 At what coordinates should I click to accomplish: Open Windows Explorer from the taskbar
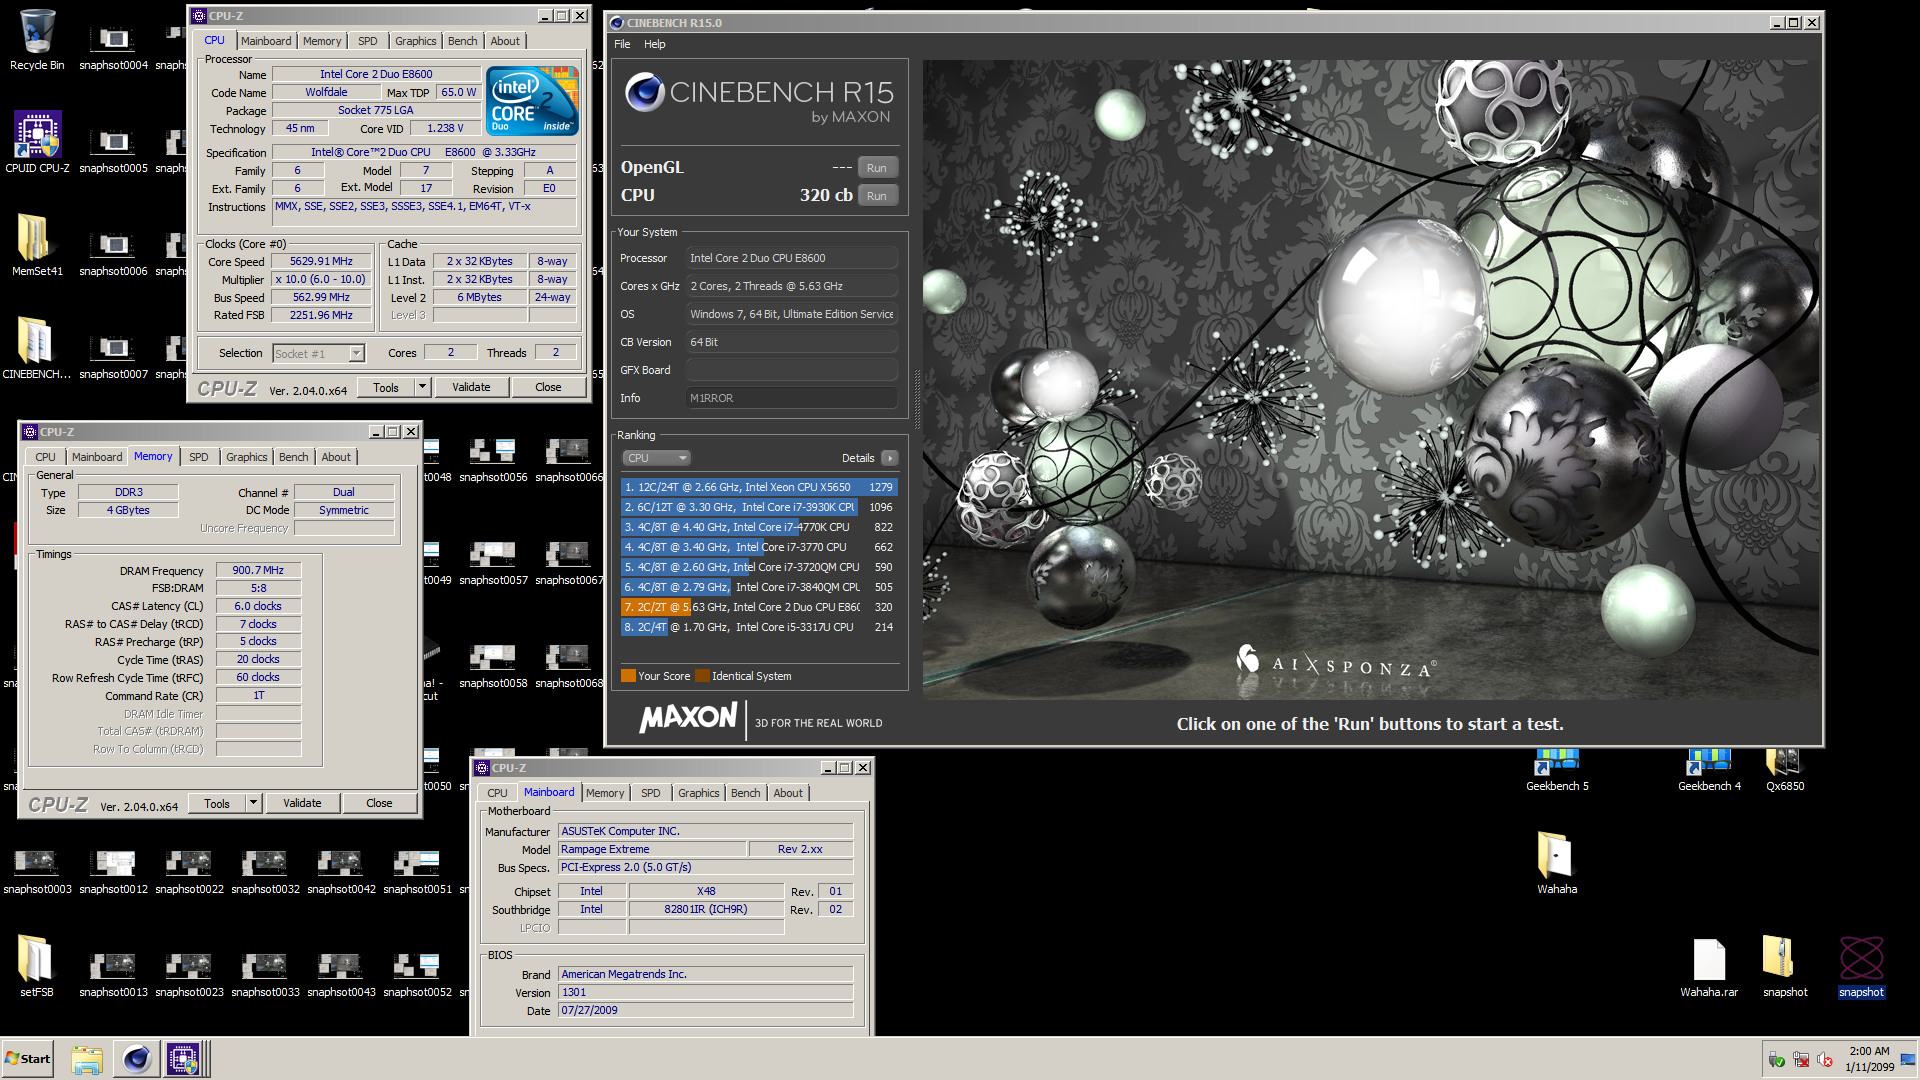click(x=87, y=1059)
